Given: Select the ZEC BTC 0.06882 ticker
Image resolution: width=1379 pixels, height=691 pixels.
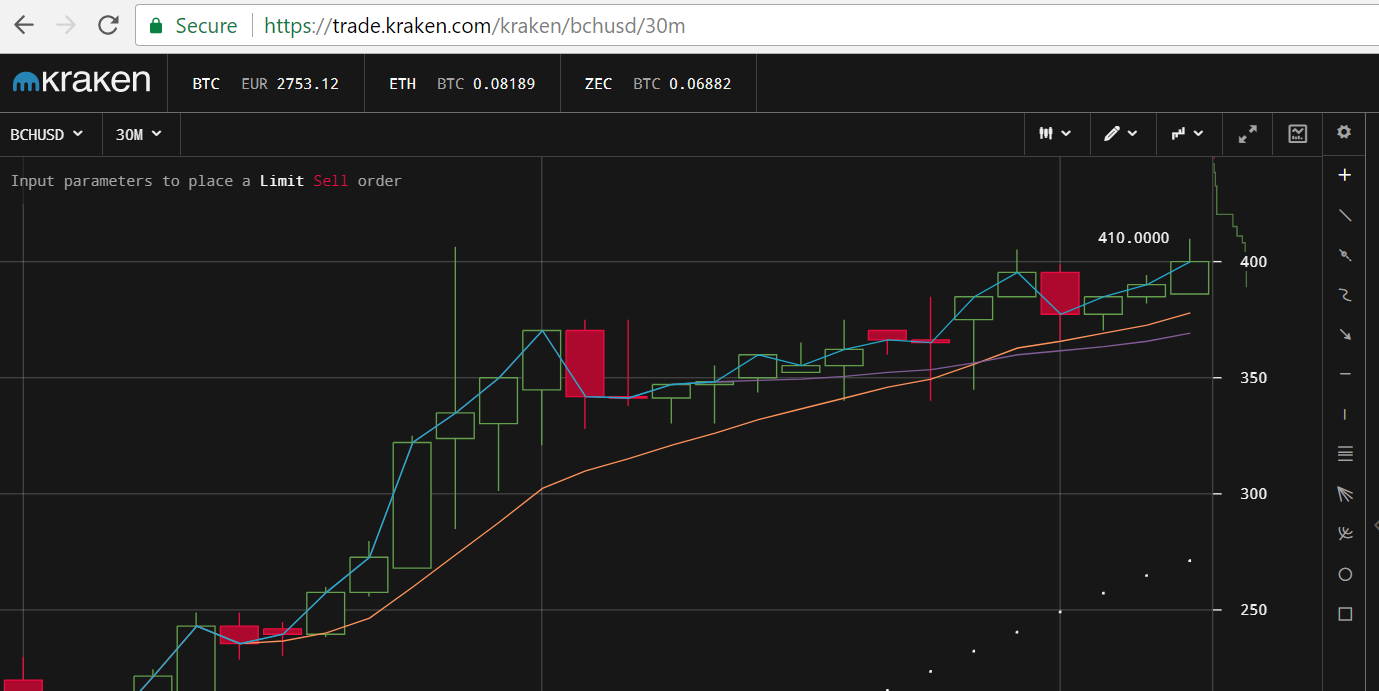Looking at the screenshot, I should click(658, 84).
